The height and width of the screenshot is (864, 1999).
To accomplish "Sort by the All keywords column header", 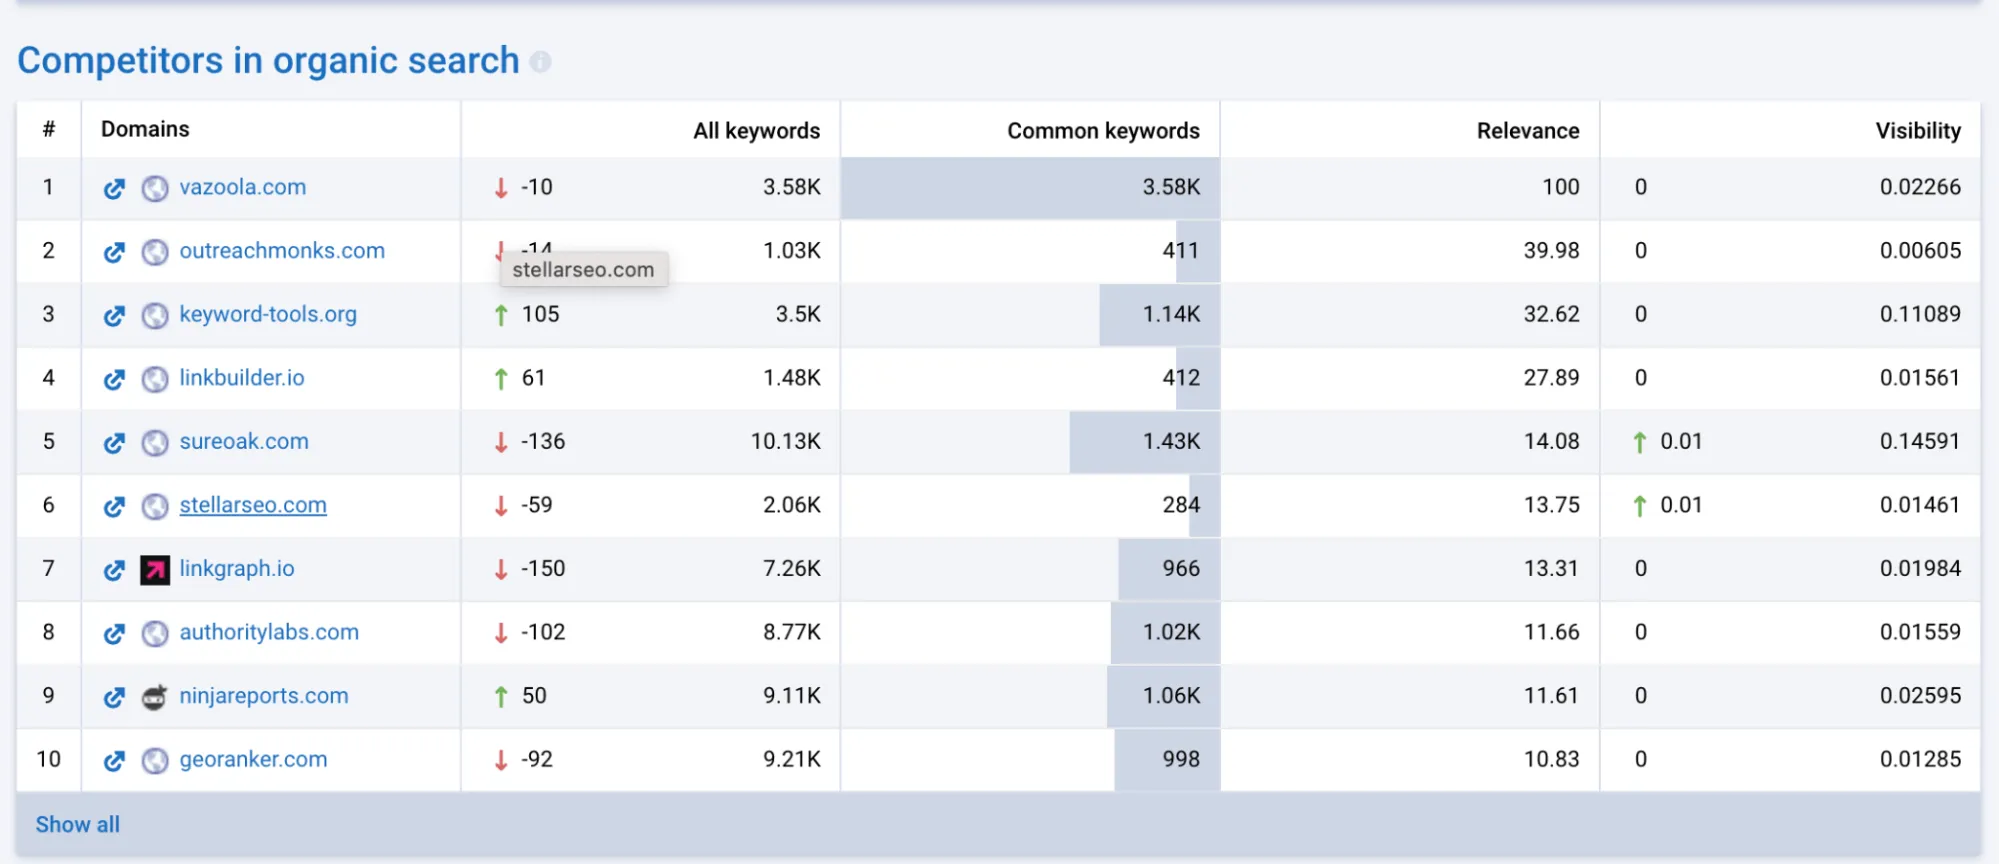I will tap(757, 131).
